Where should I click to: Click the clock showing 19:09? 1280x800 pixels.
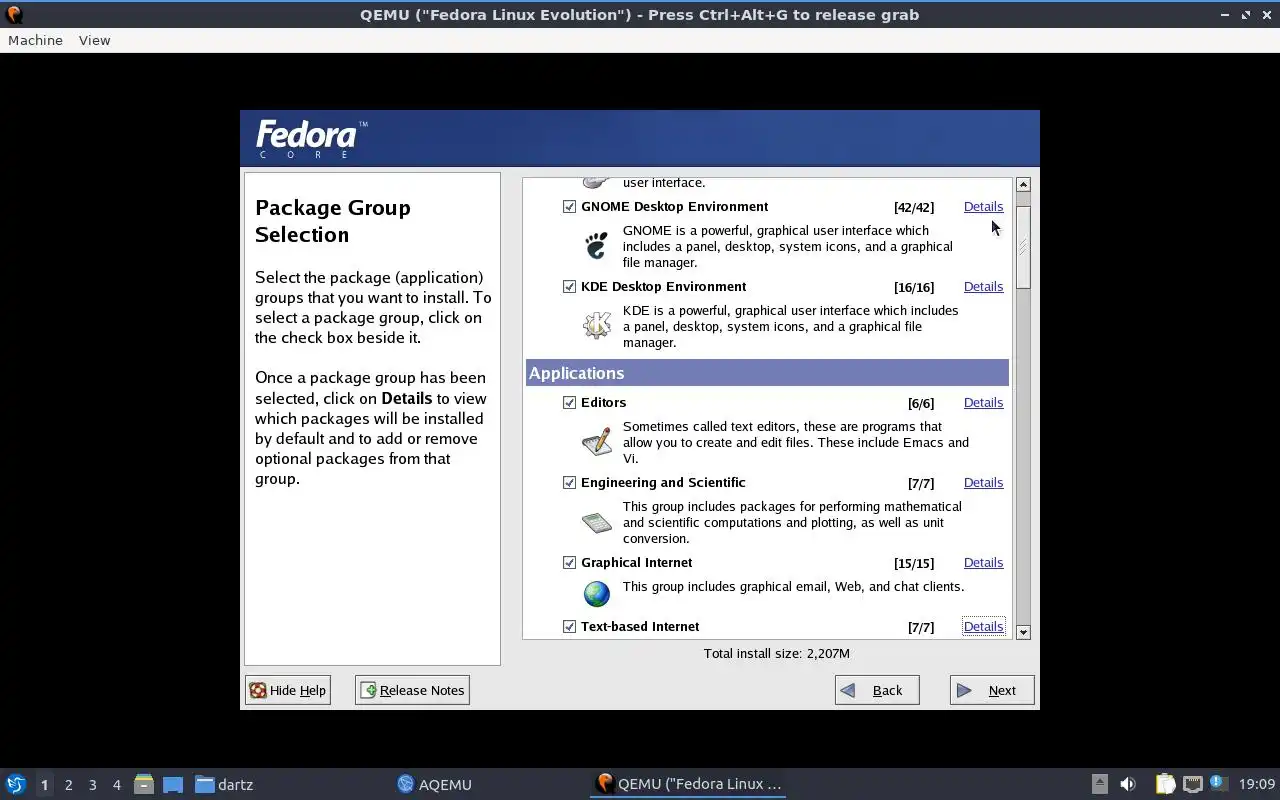pos(1257,784)
